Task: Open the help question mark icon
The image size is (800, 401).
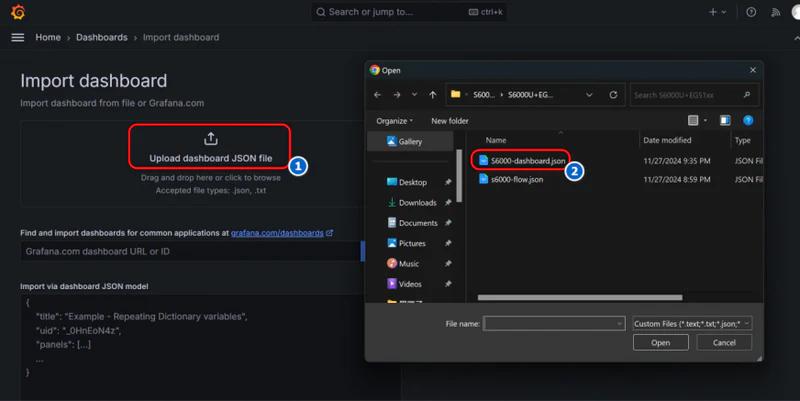Action: [x=751, y=12]
